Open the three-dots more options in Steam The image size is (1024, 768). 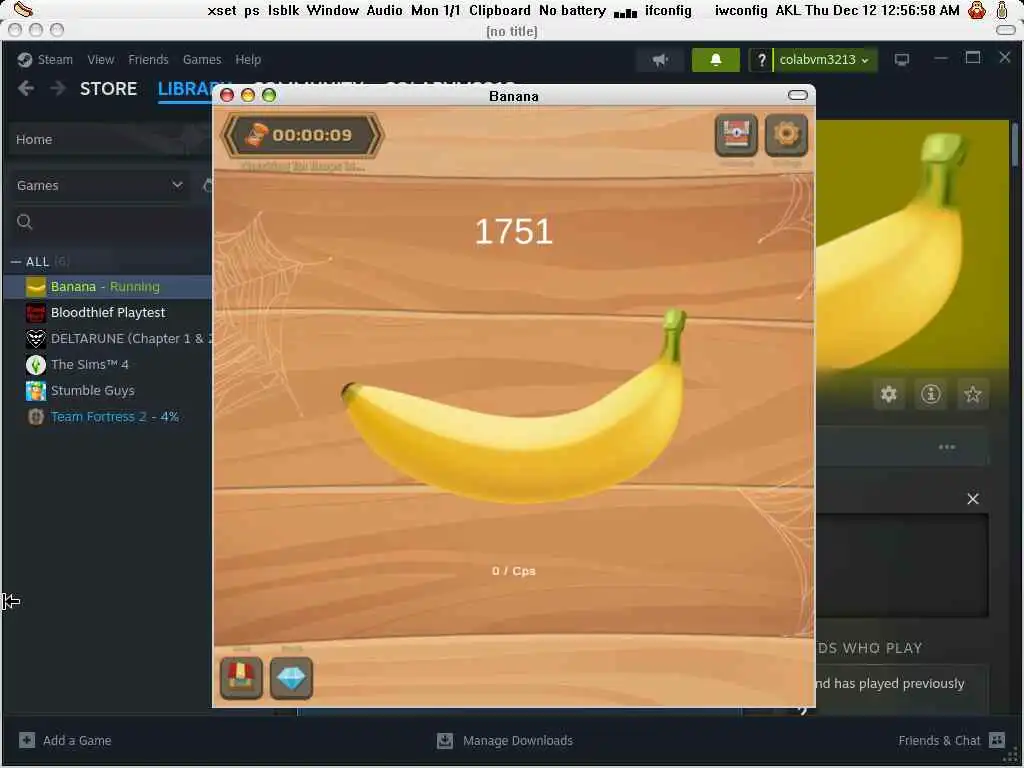click(x=947, y=447)
